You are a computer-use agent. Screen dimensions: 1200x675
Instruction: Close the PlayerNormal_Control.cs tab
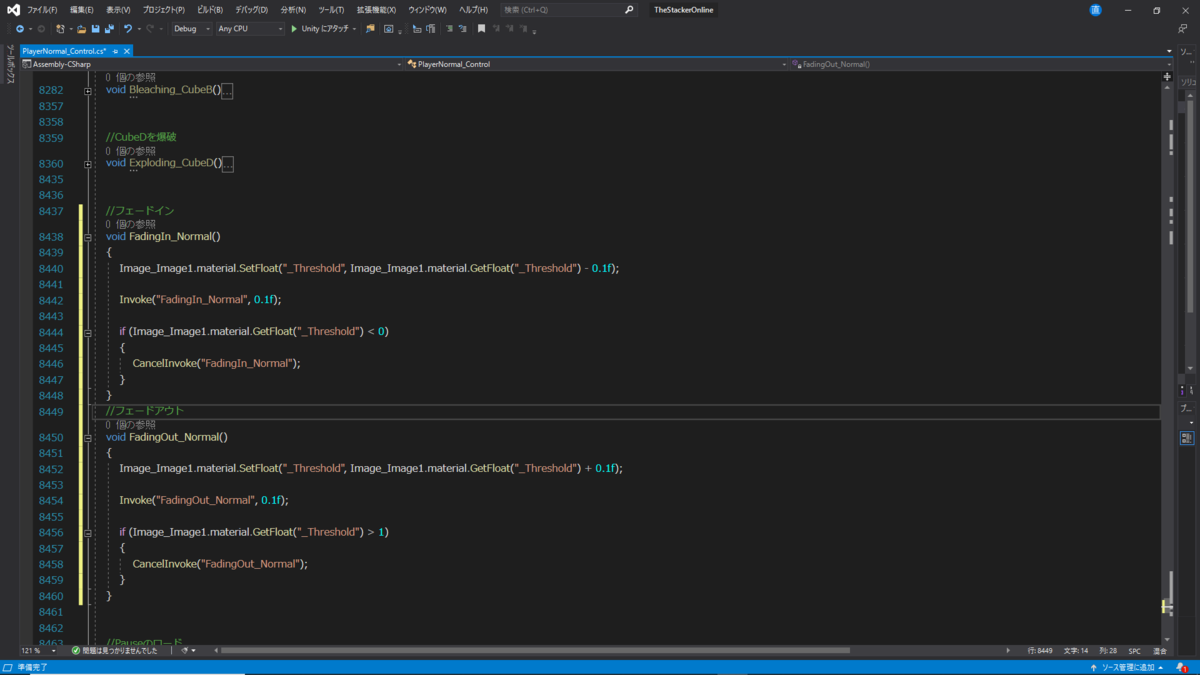pyautogui.click(x=127, y=50)
